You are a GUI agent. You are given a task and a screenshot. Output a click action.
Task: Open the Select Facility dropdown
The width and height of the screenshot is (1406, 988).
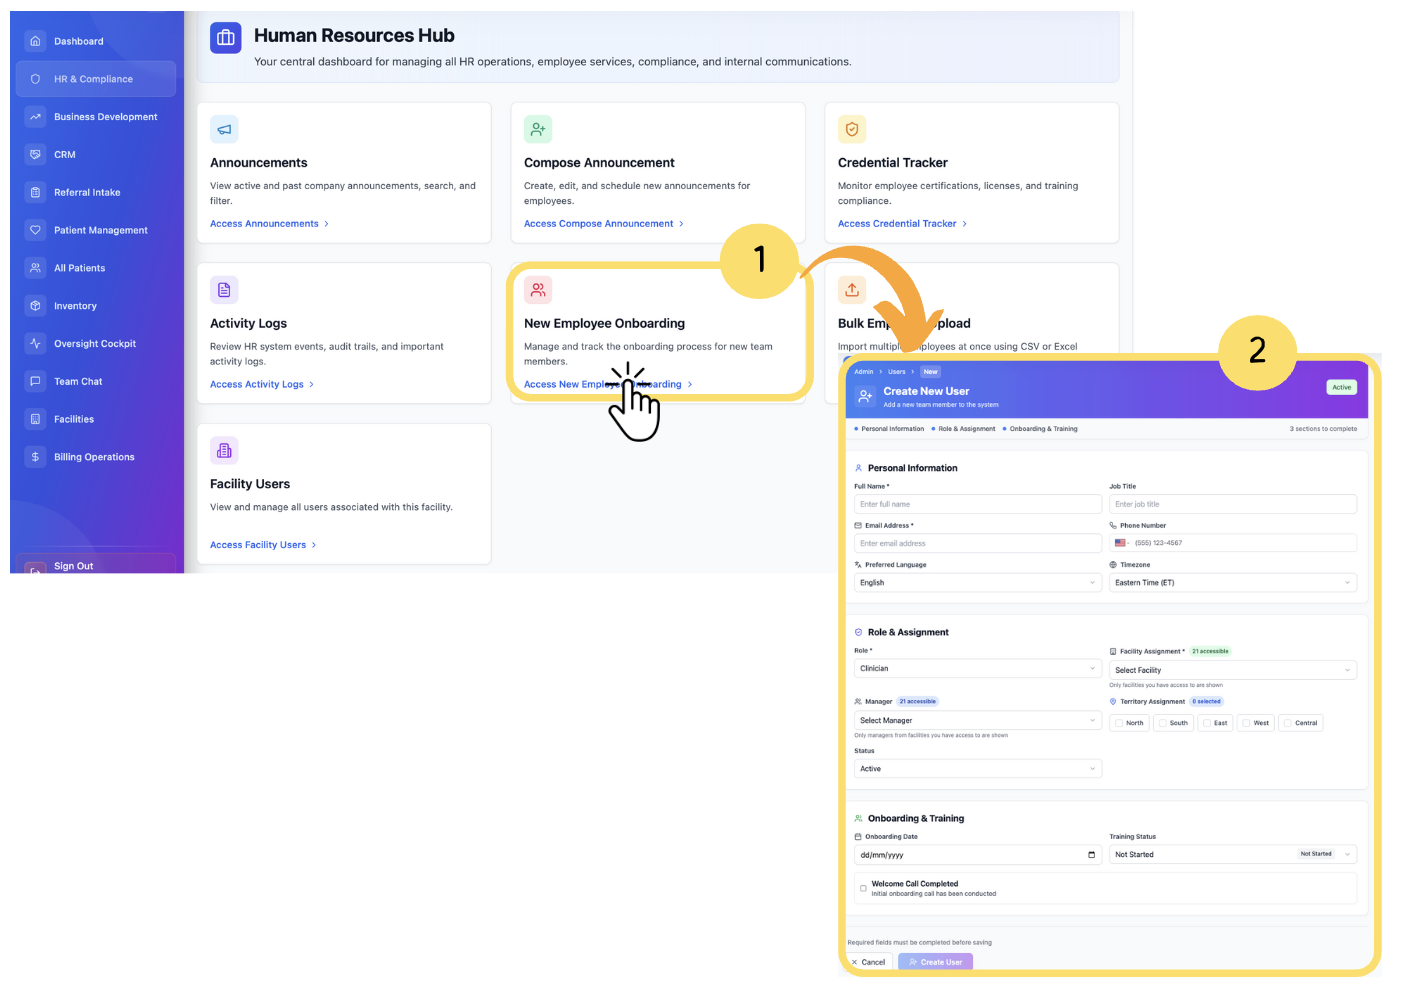tap(1232, 670)
